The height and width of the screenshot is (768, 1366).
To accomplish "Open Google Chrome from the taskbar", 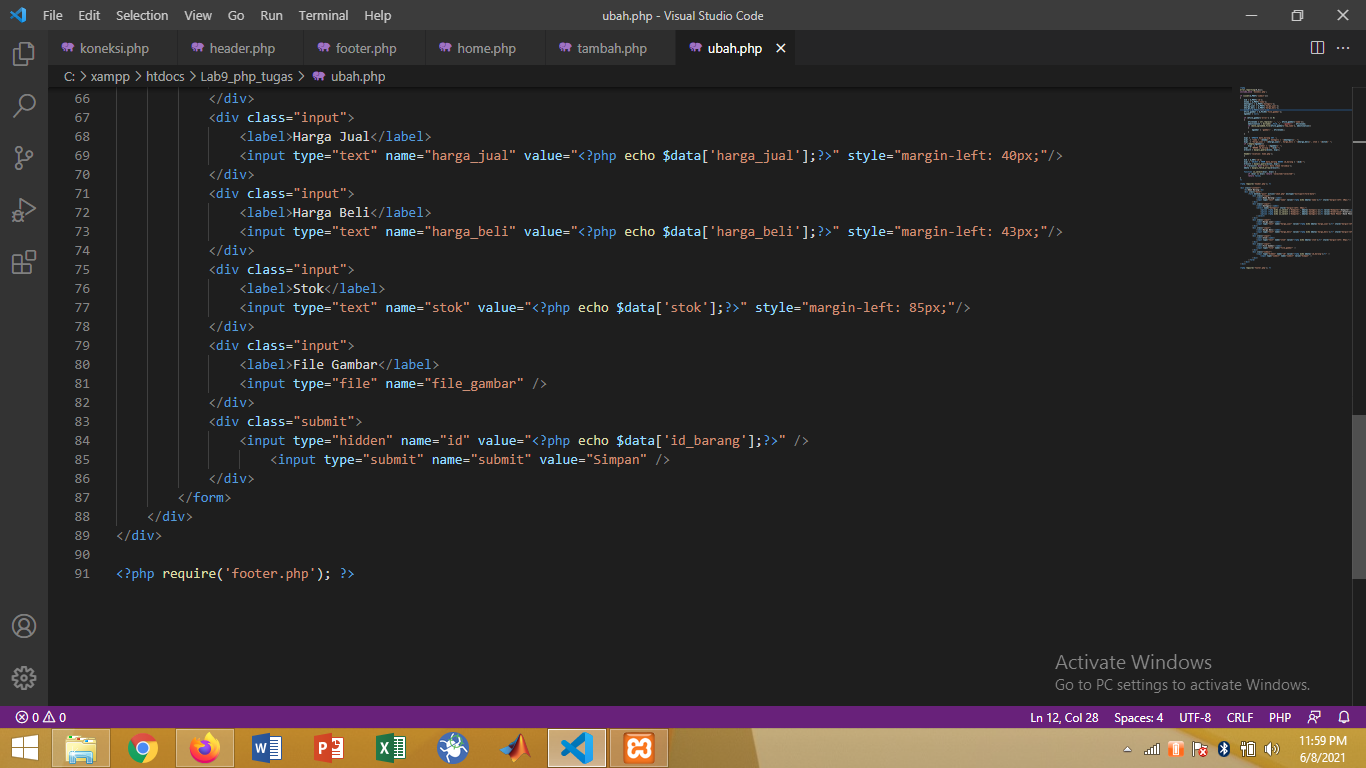I will coord(143,748).
